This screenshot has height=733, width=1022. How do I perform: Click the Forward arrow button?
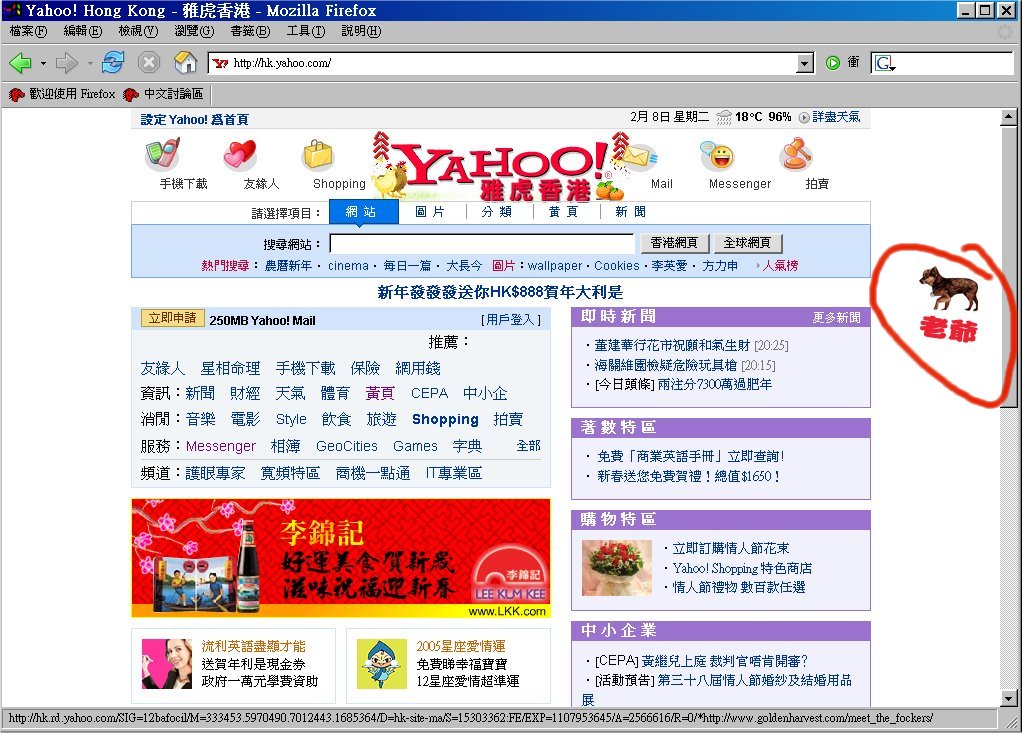(x=66, y=63)
